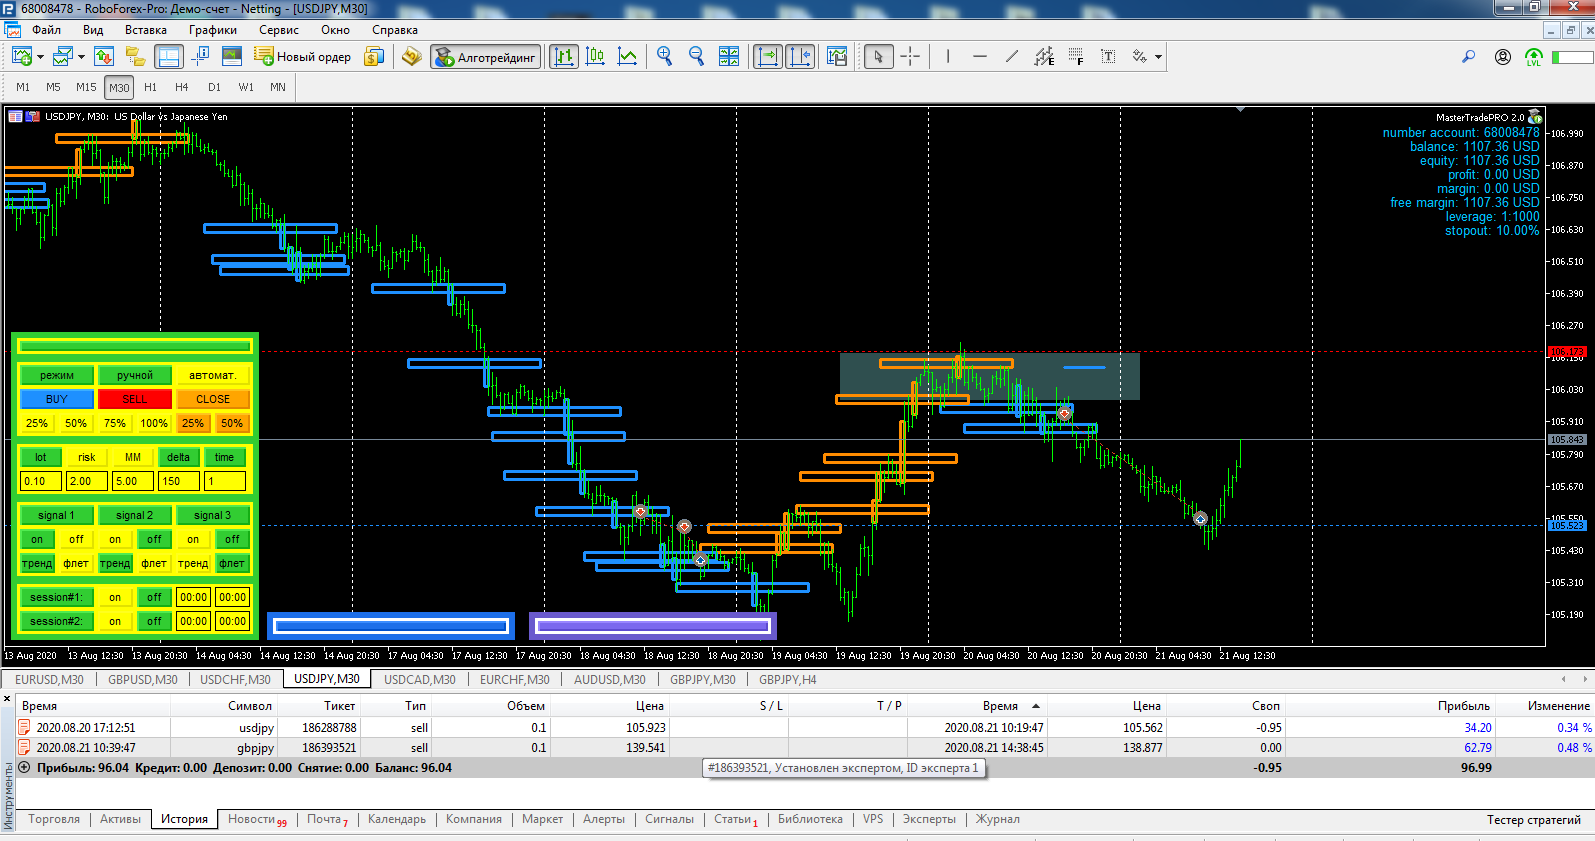Image resolution: width=1595 pixels, height=841 pixels.
Task: Turn signal 1 on in panel
Action: point(37,540)
